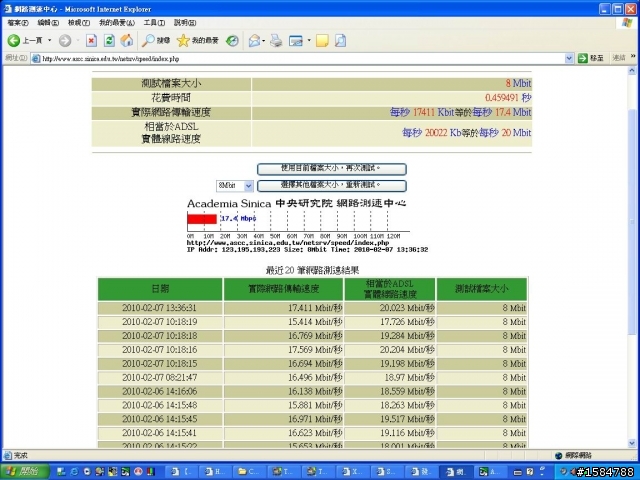Click the choose other file size retest button
640x480 pixels.
(x=331, y=186)
